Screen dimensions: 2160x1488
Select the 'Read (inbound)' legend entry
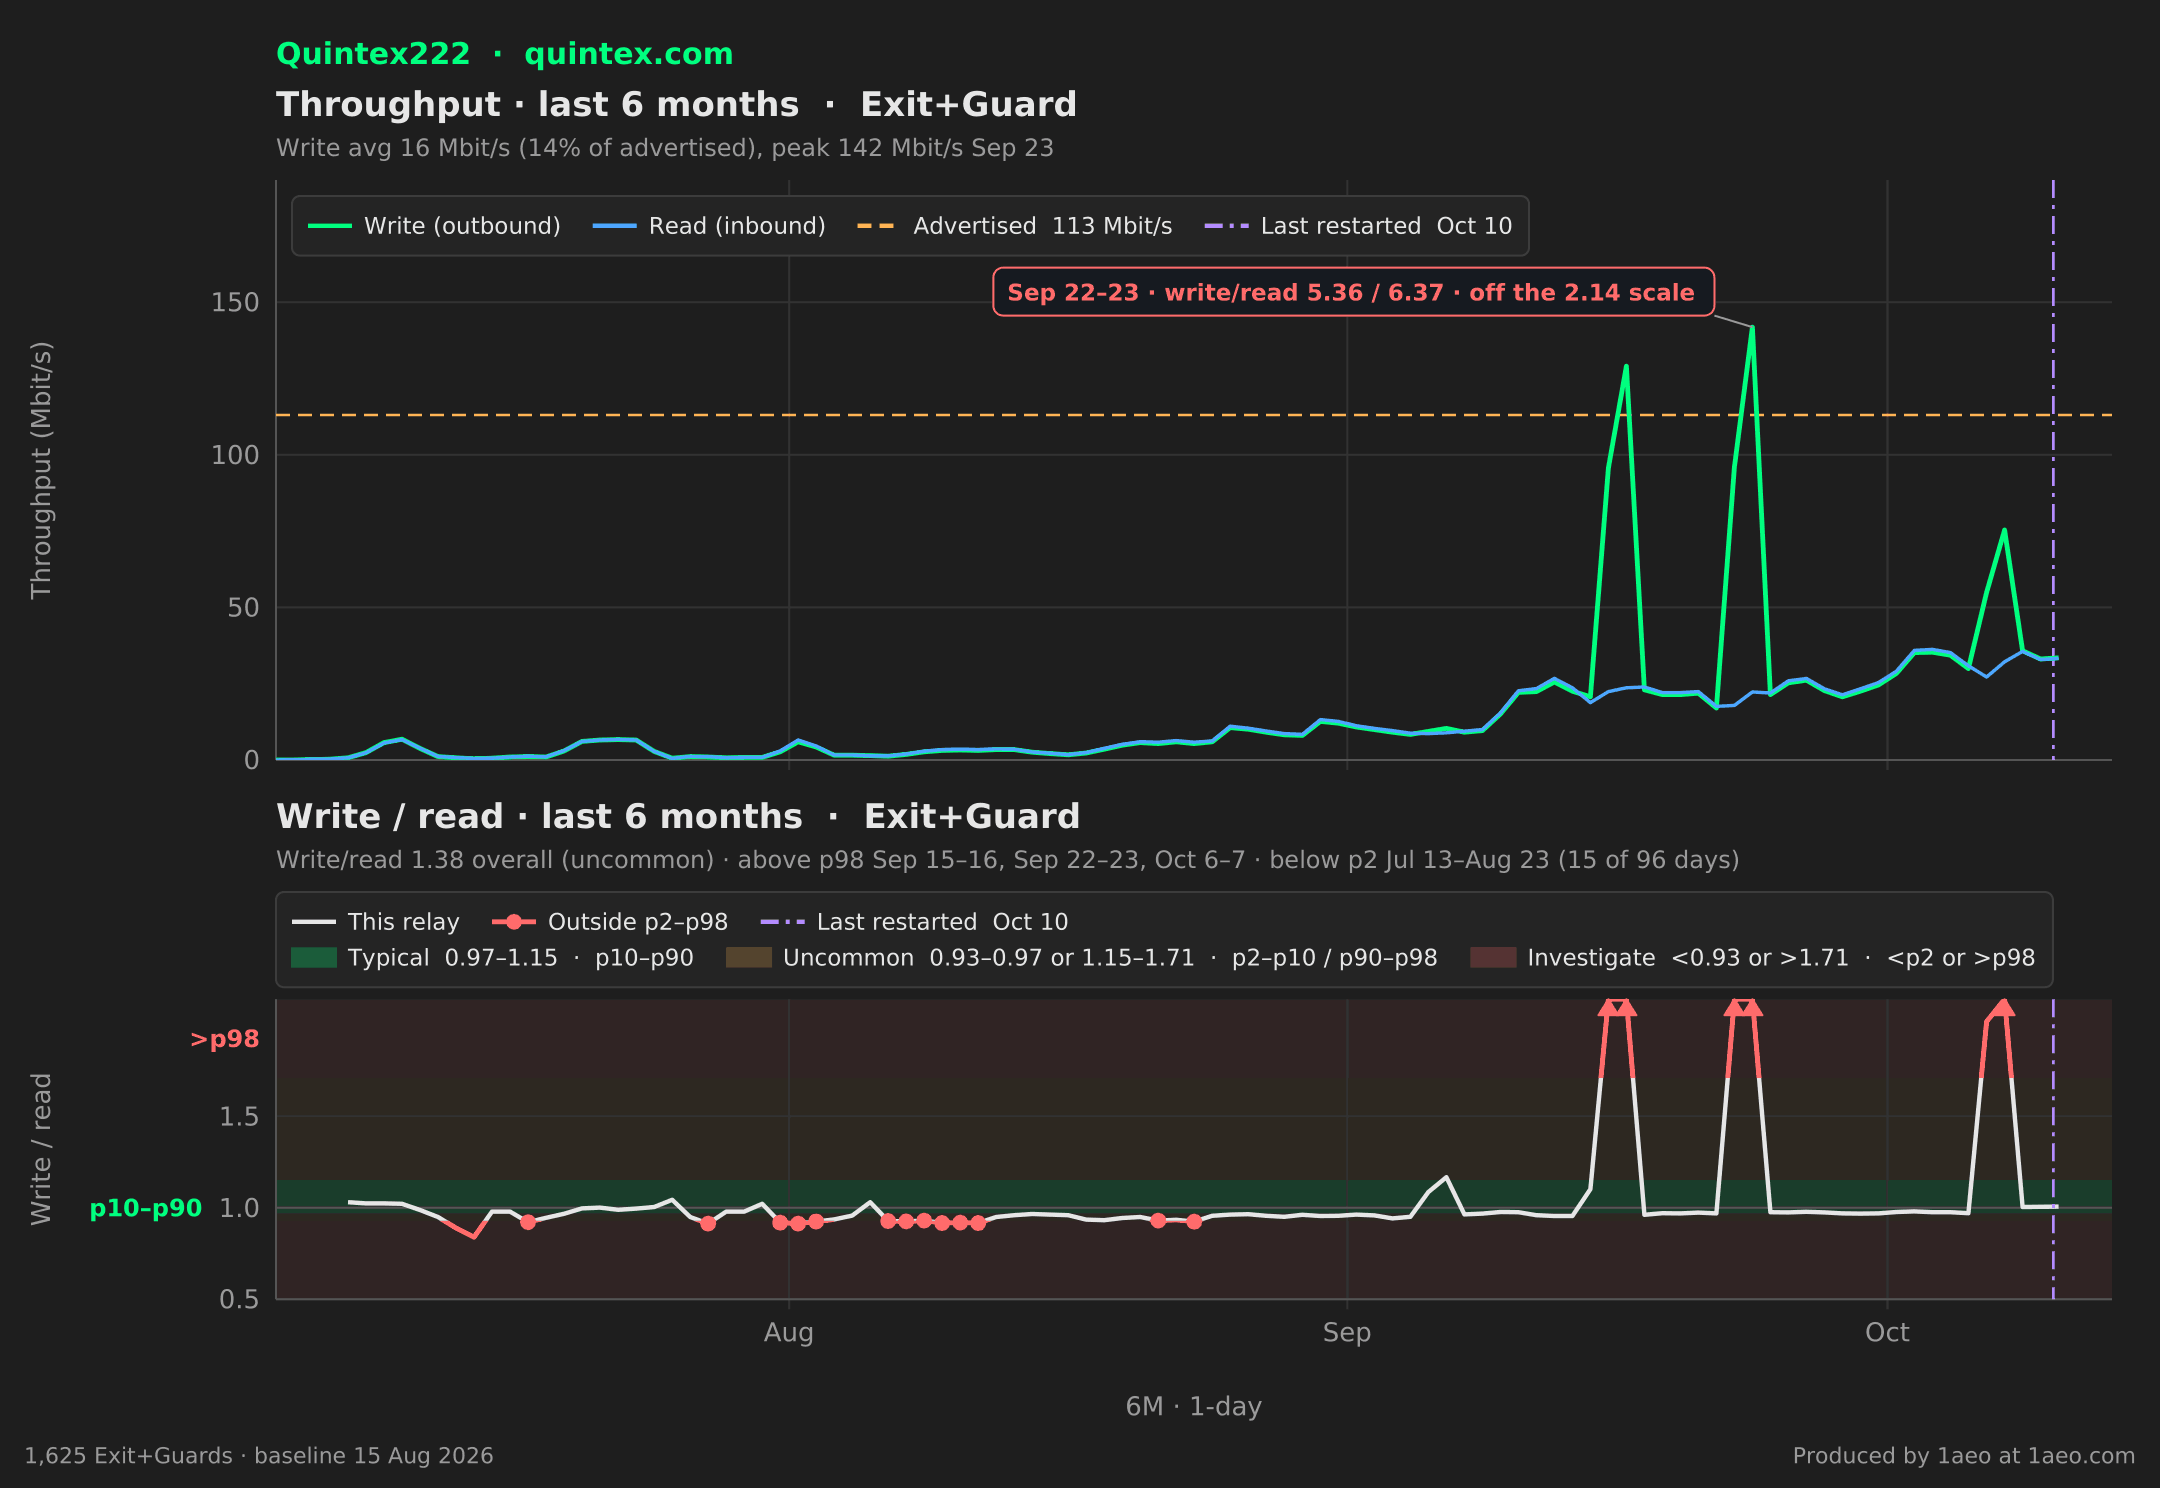tap(709, 226)
